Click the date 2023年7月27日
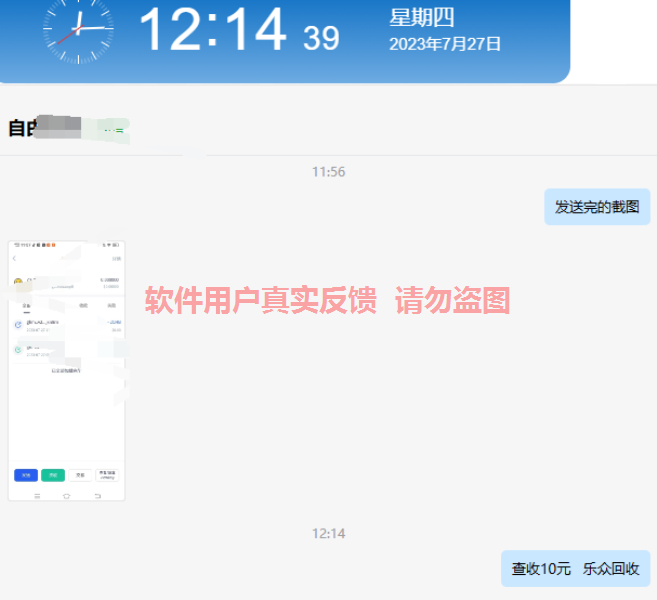657x600 pixels. 444,44
